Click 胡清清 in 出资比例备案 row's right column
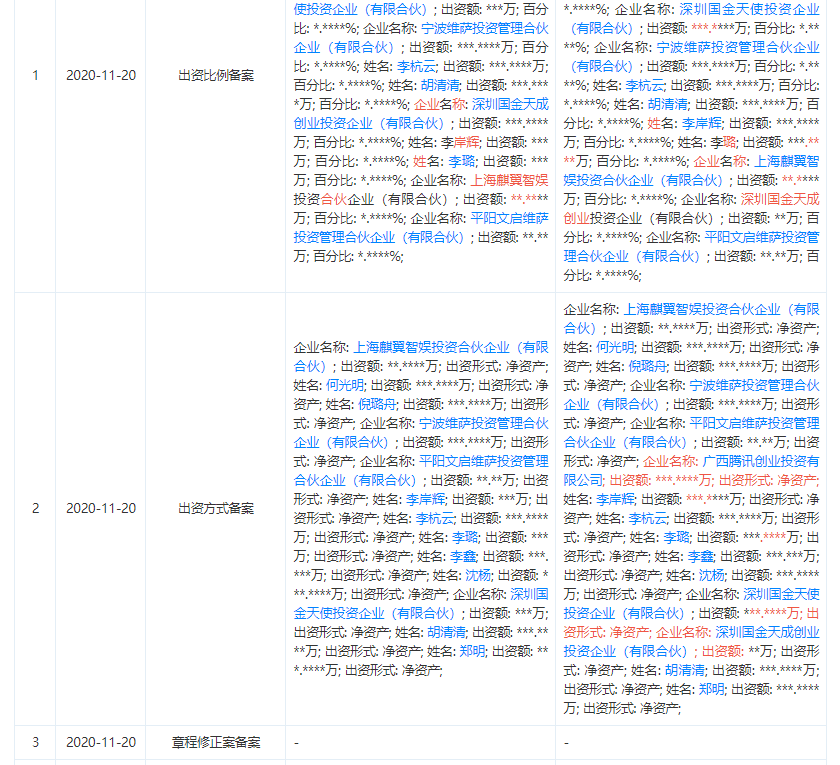 pos(667,104)
